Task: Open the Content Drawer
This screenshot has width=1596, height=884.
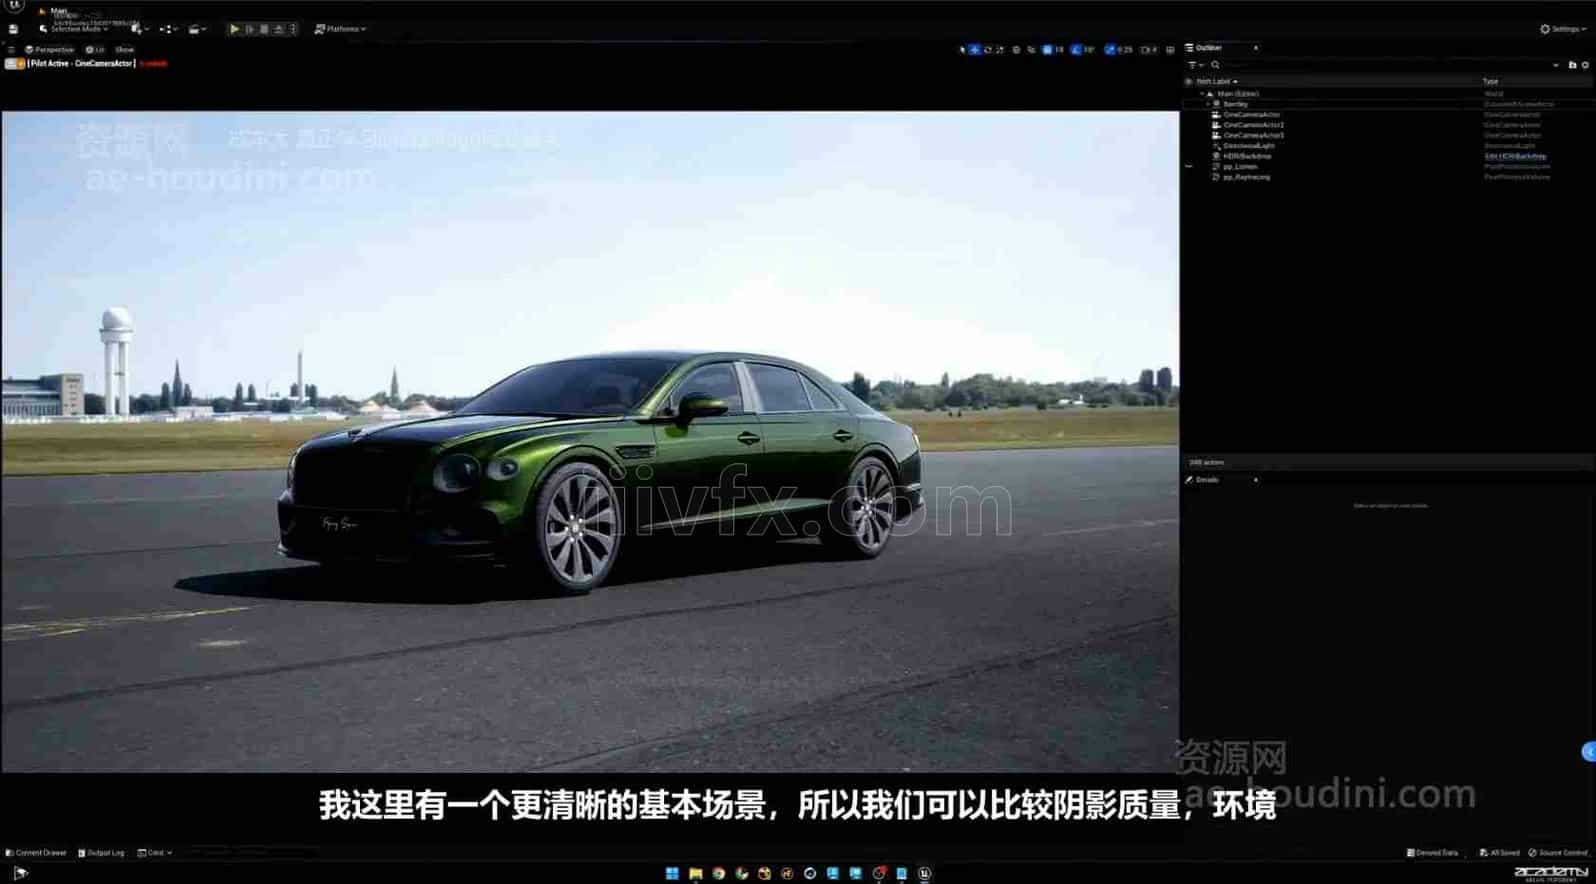Action: coord(36,853)
